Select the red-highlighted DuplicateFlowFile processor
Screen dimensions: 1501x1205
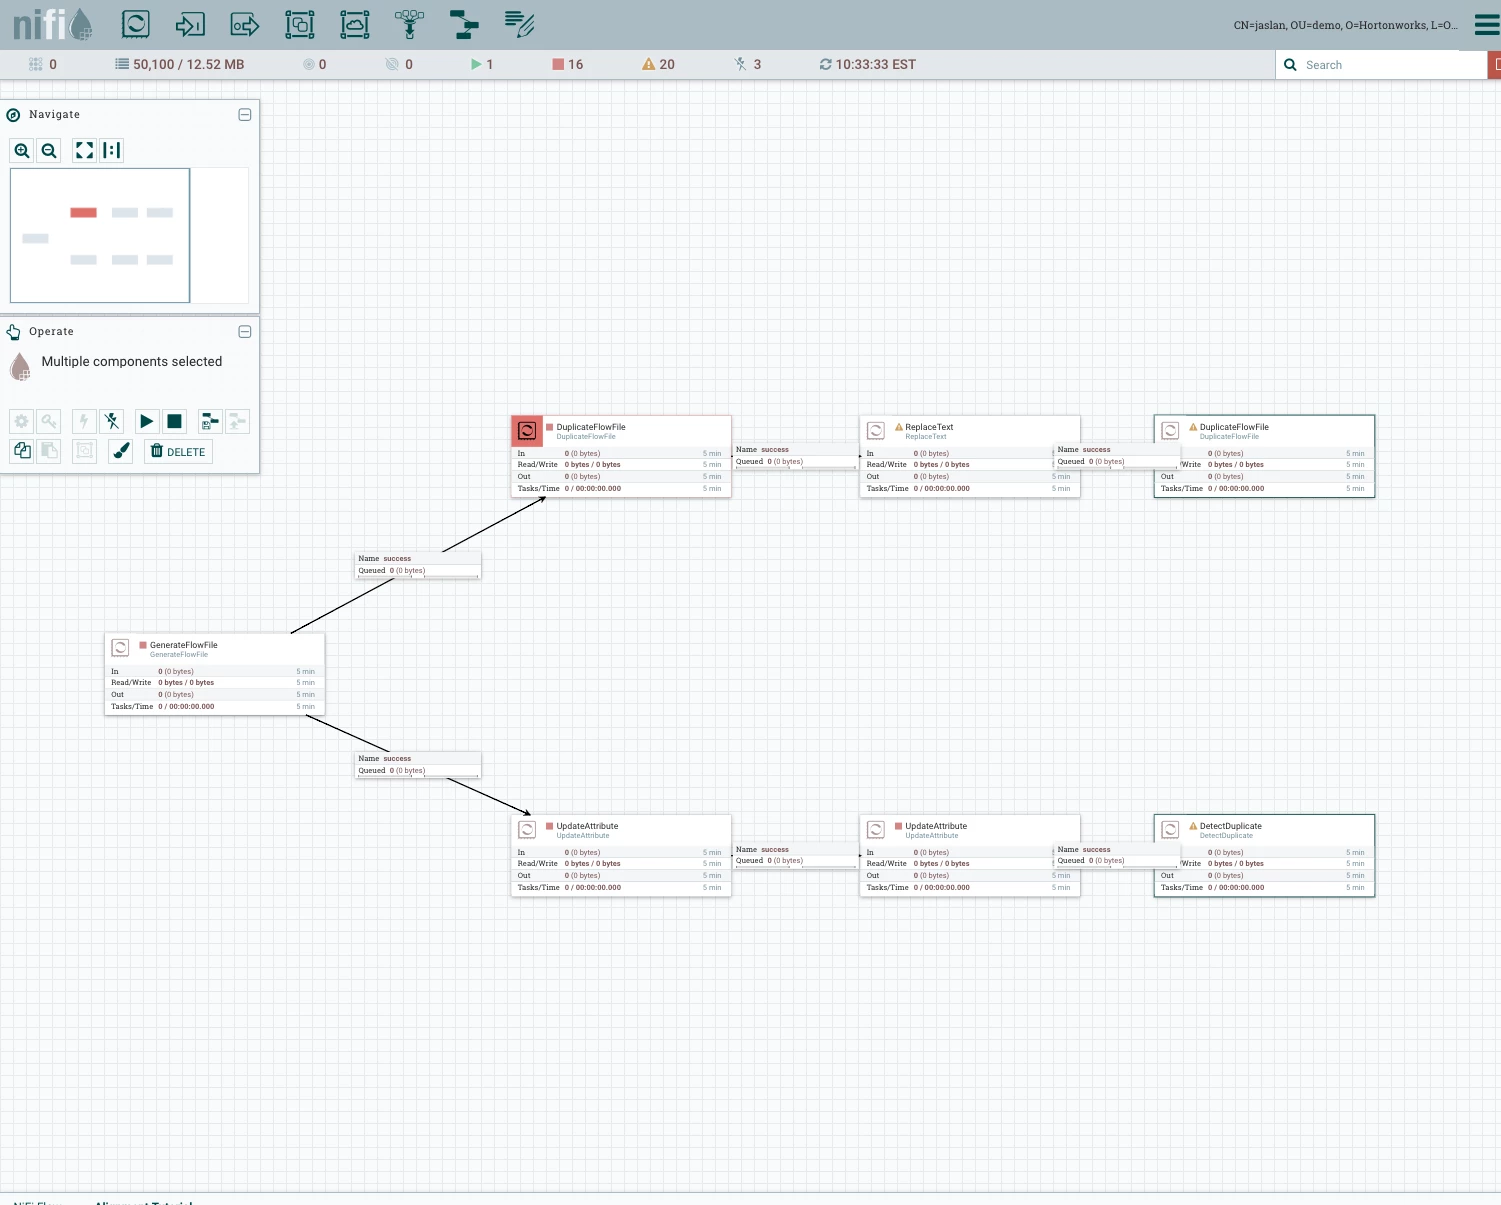click(621, 457)
